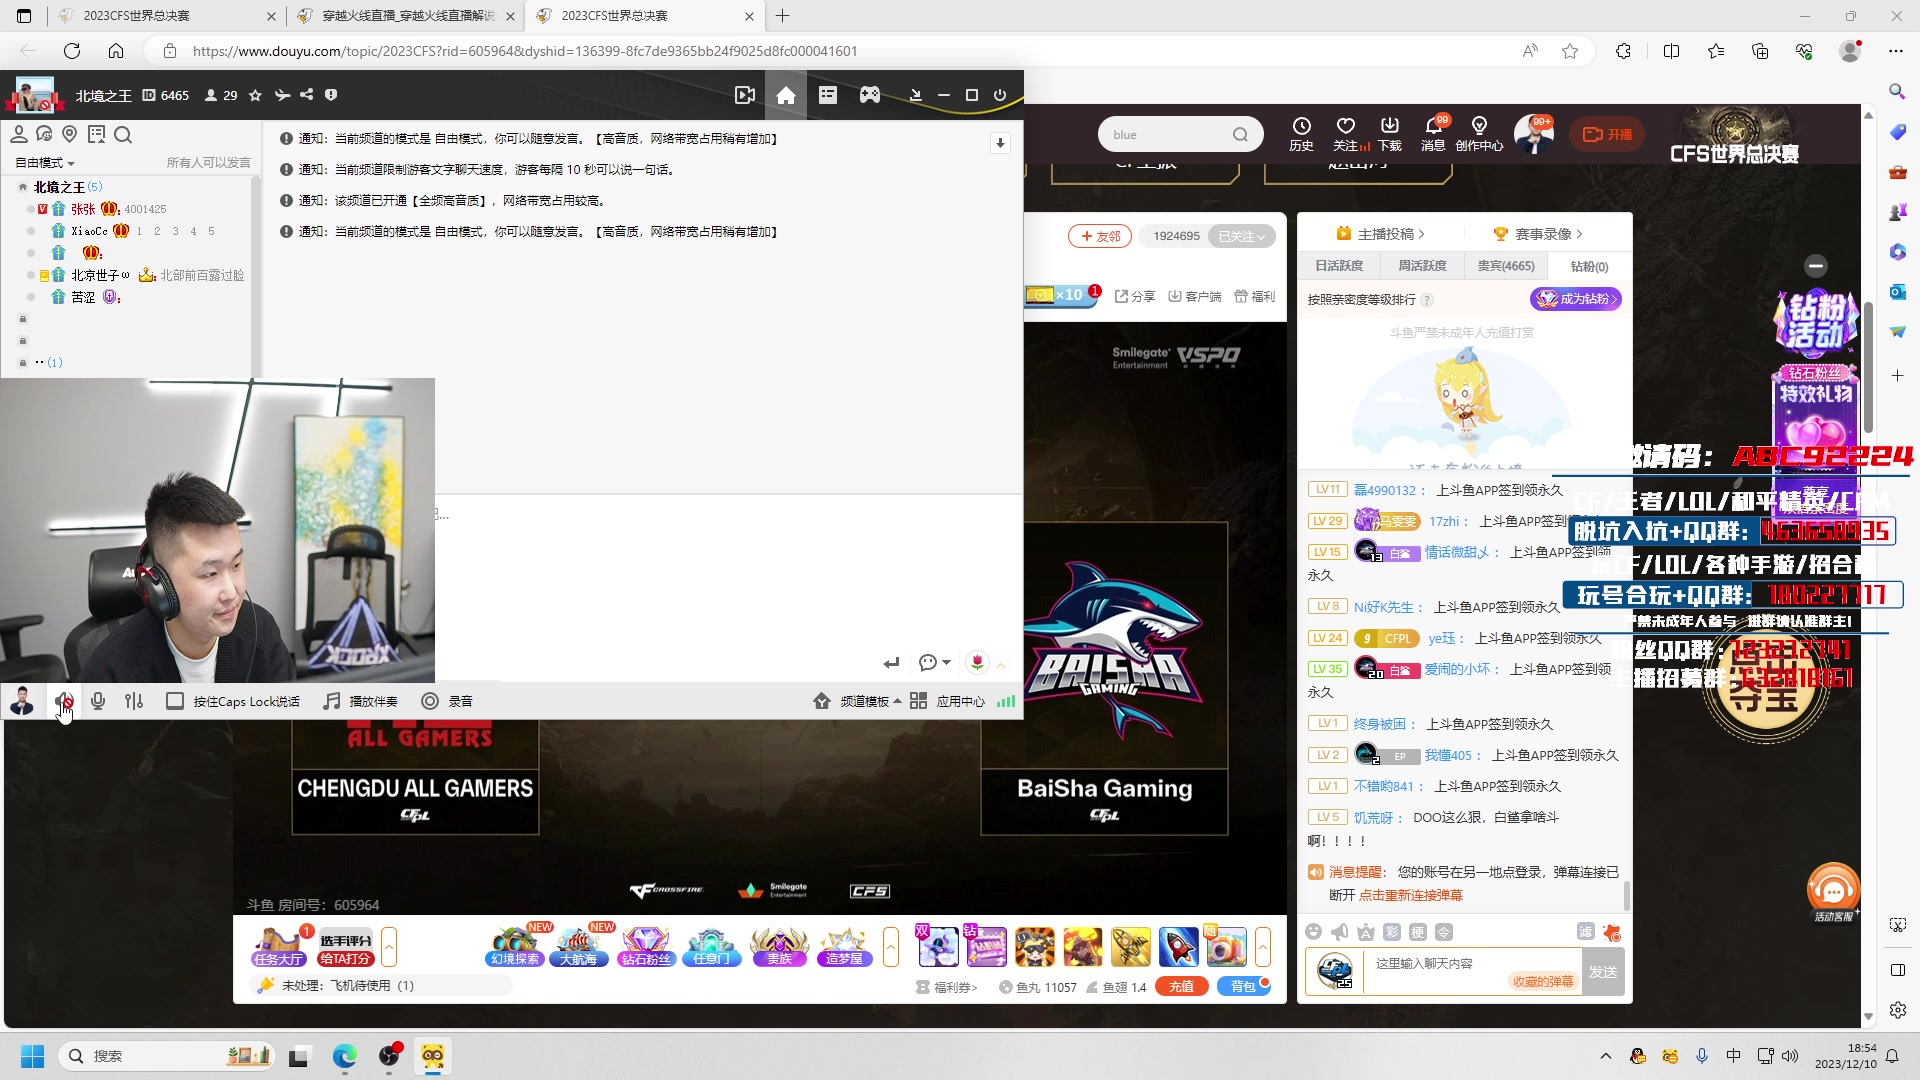Viewport: 1920px width, 1080px height.
Task: Open the home view in YY window
Action: (786, 95)
